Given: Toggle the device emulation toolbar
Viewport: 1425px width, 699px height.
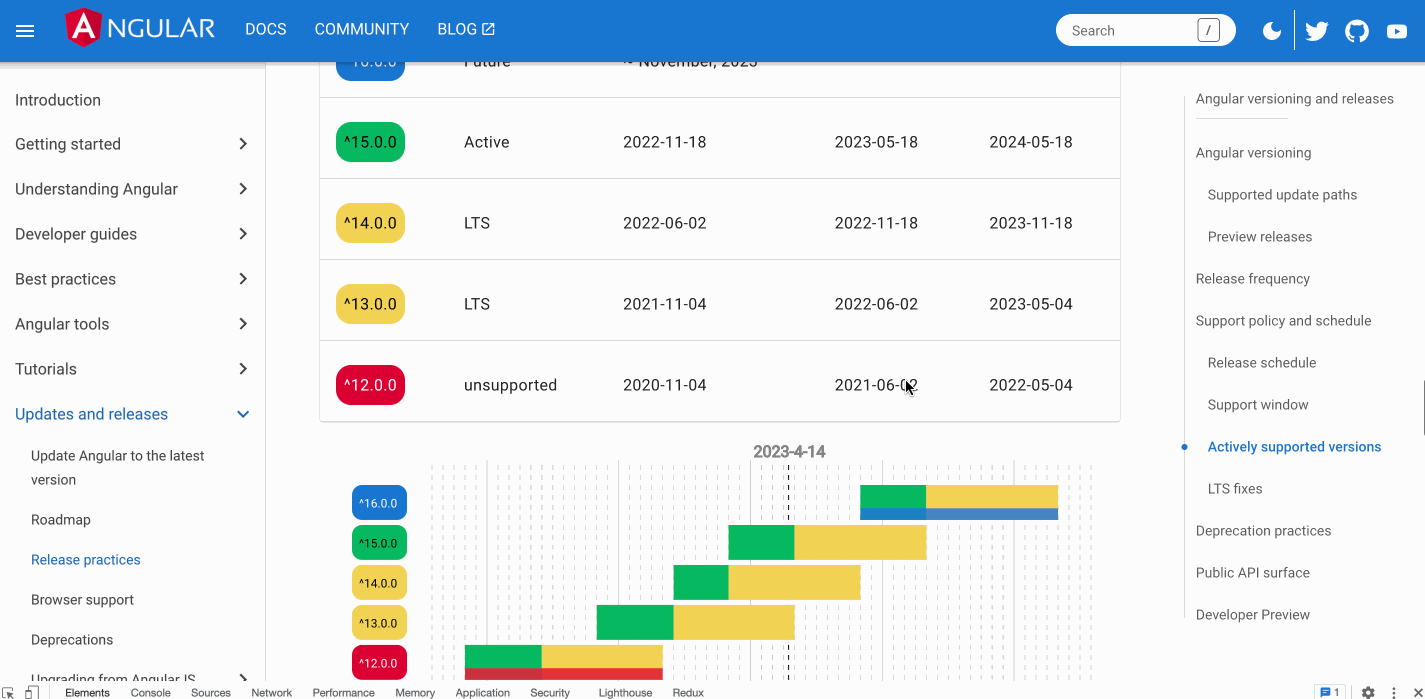Looking at the screenshot, I should pos(30,692).
